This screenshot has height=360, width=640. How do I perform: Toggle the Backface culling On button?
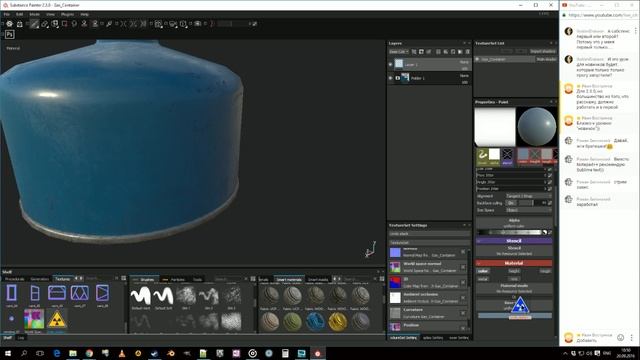click(x=511, y=203)
